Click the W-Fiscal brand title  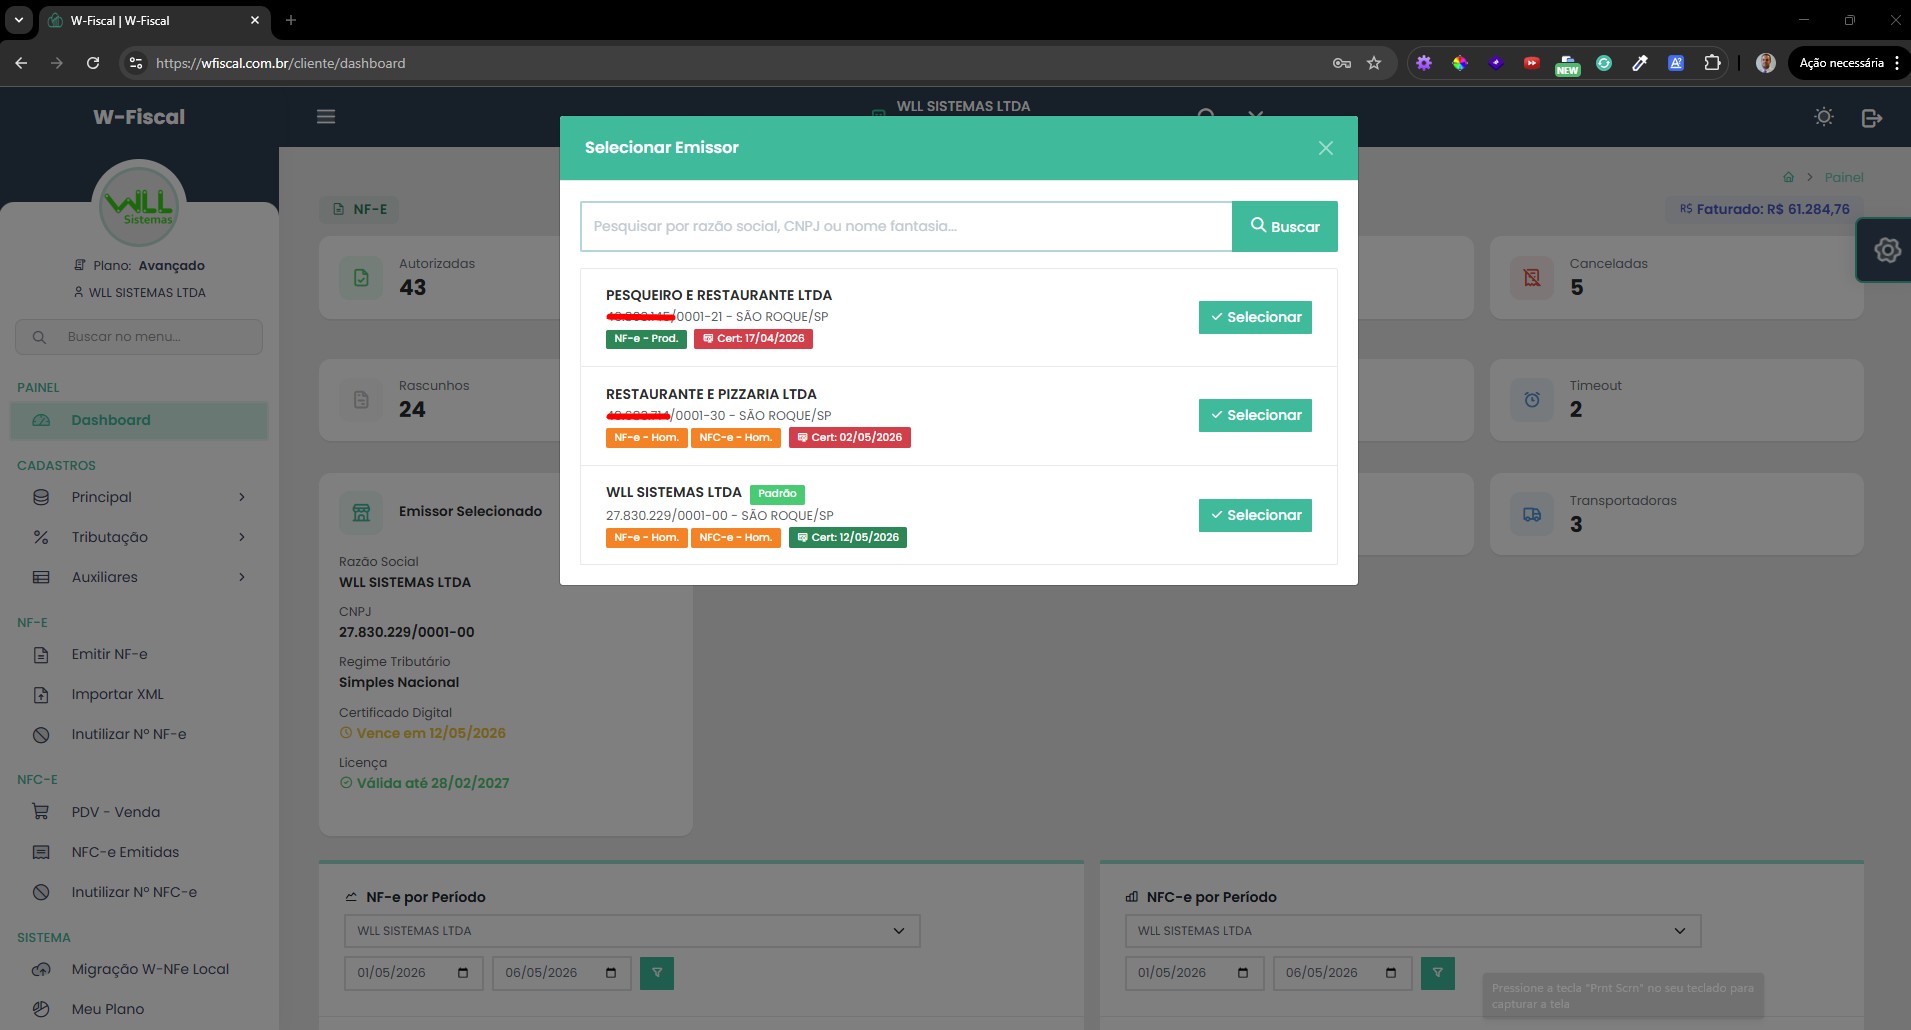[139, 117]
